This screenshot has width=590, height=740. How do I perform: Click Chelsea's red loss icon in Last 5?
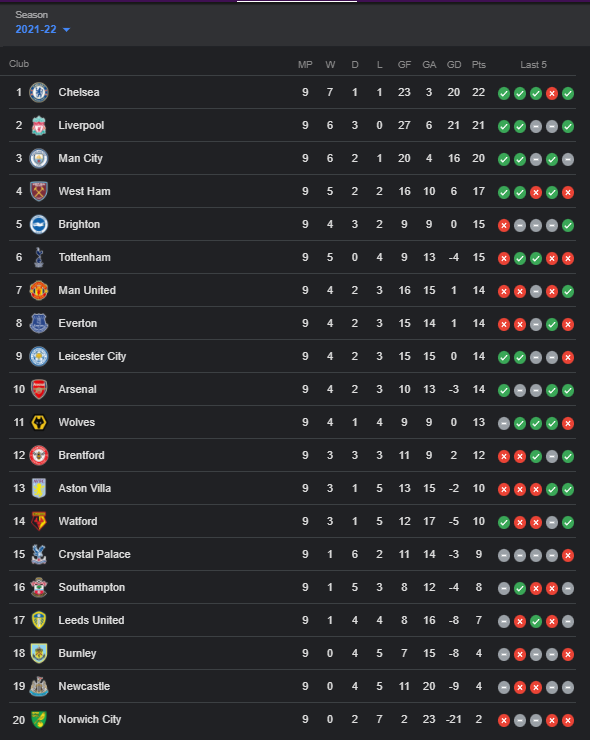[552, 93]
